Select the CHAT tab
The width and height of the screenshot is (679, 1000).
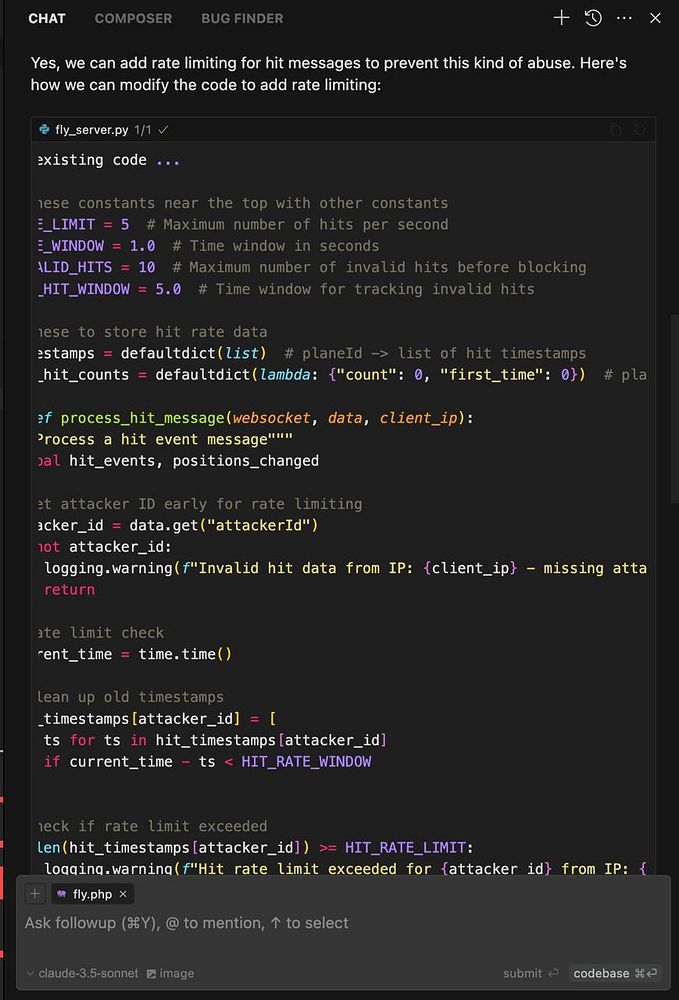coord(47,18)
